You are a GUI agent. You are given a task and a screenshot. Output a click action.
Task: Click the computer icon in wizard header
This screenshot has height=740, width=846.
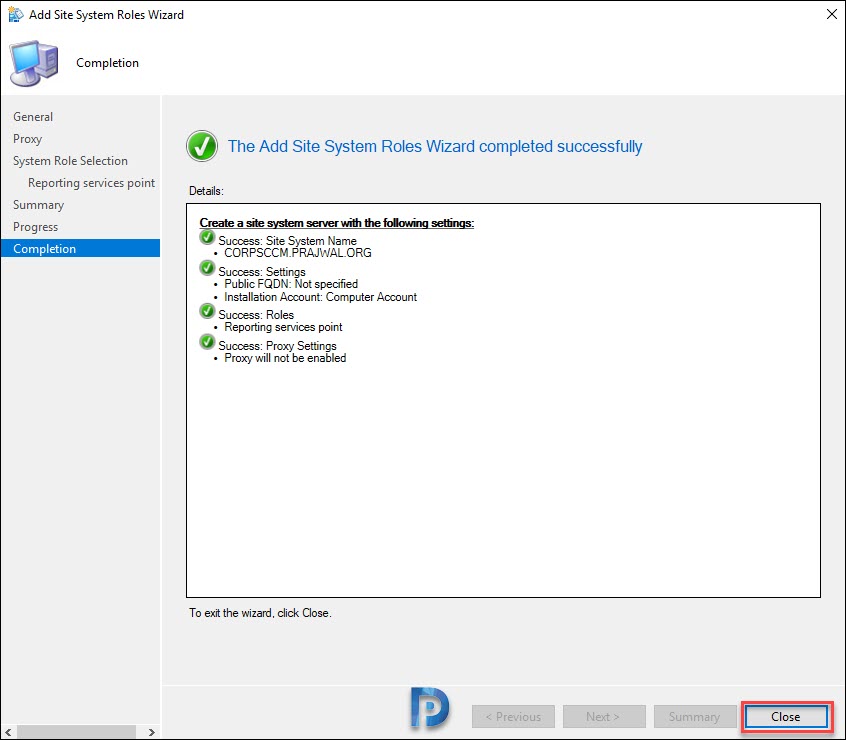click(33, 63)
